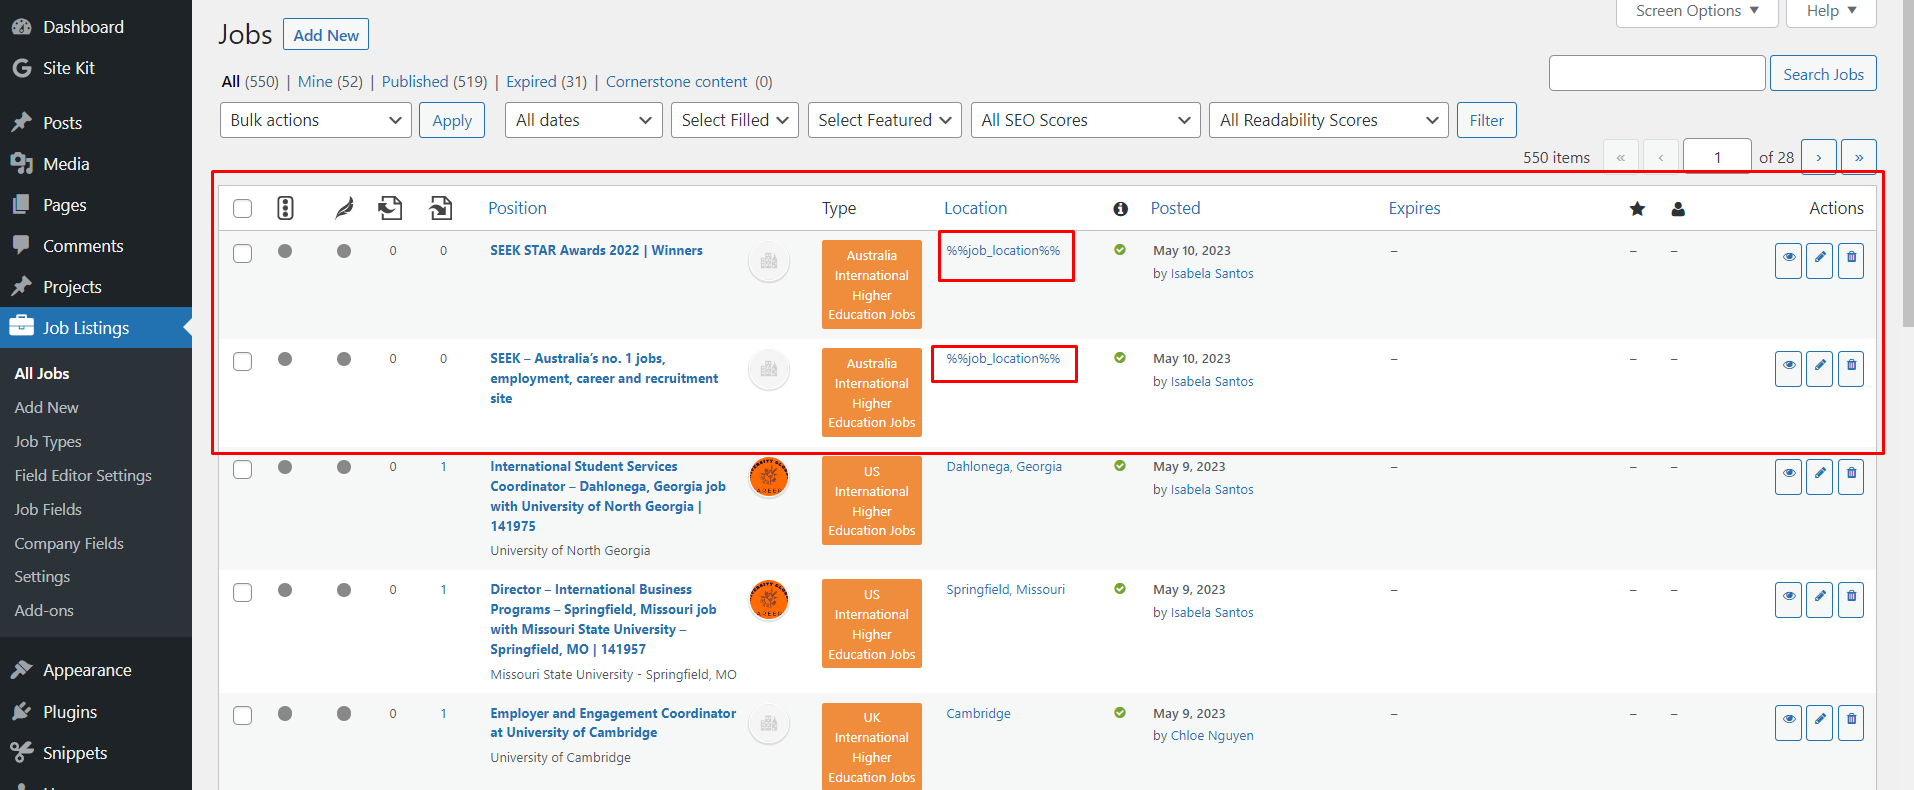Screen dimensions: 1914x790
Task: Click the filled person column icon
Action: coord(1678,208)
